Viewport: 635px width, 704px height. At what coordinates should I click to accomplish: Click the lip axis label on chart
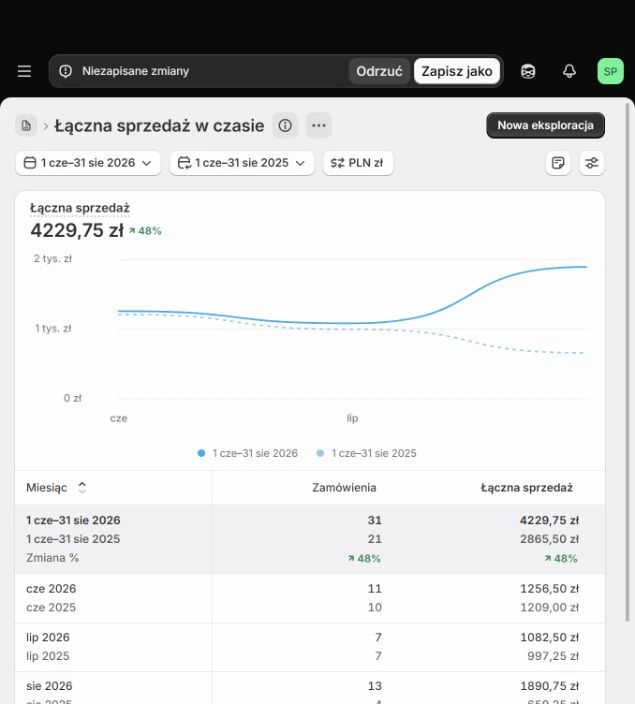352,418
